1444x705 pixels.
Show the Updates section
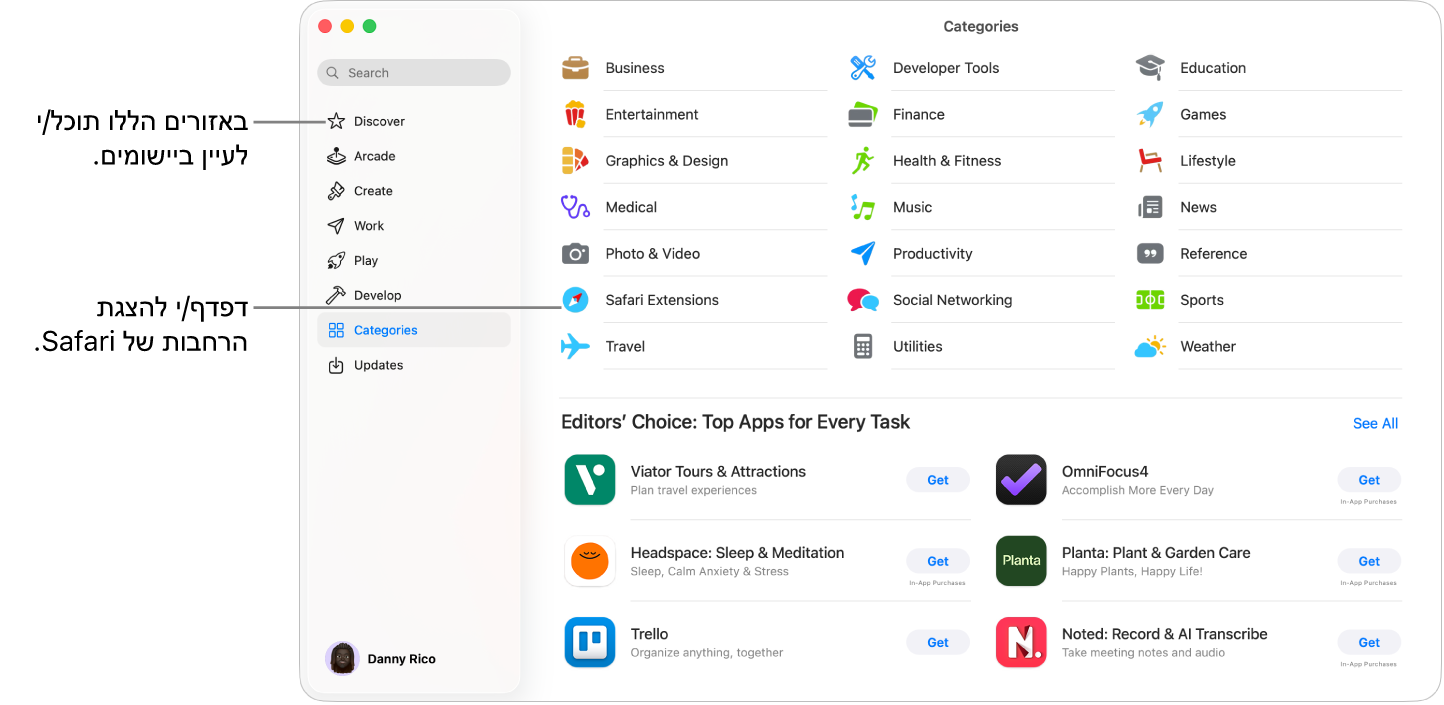pos(413,365)
